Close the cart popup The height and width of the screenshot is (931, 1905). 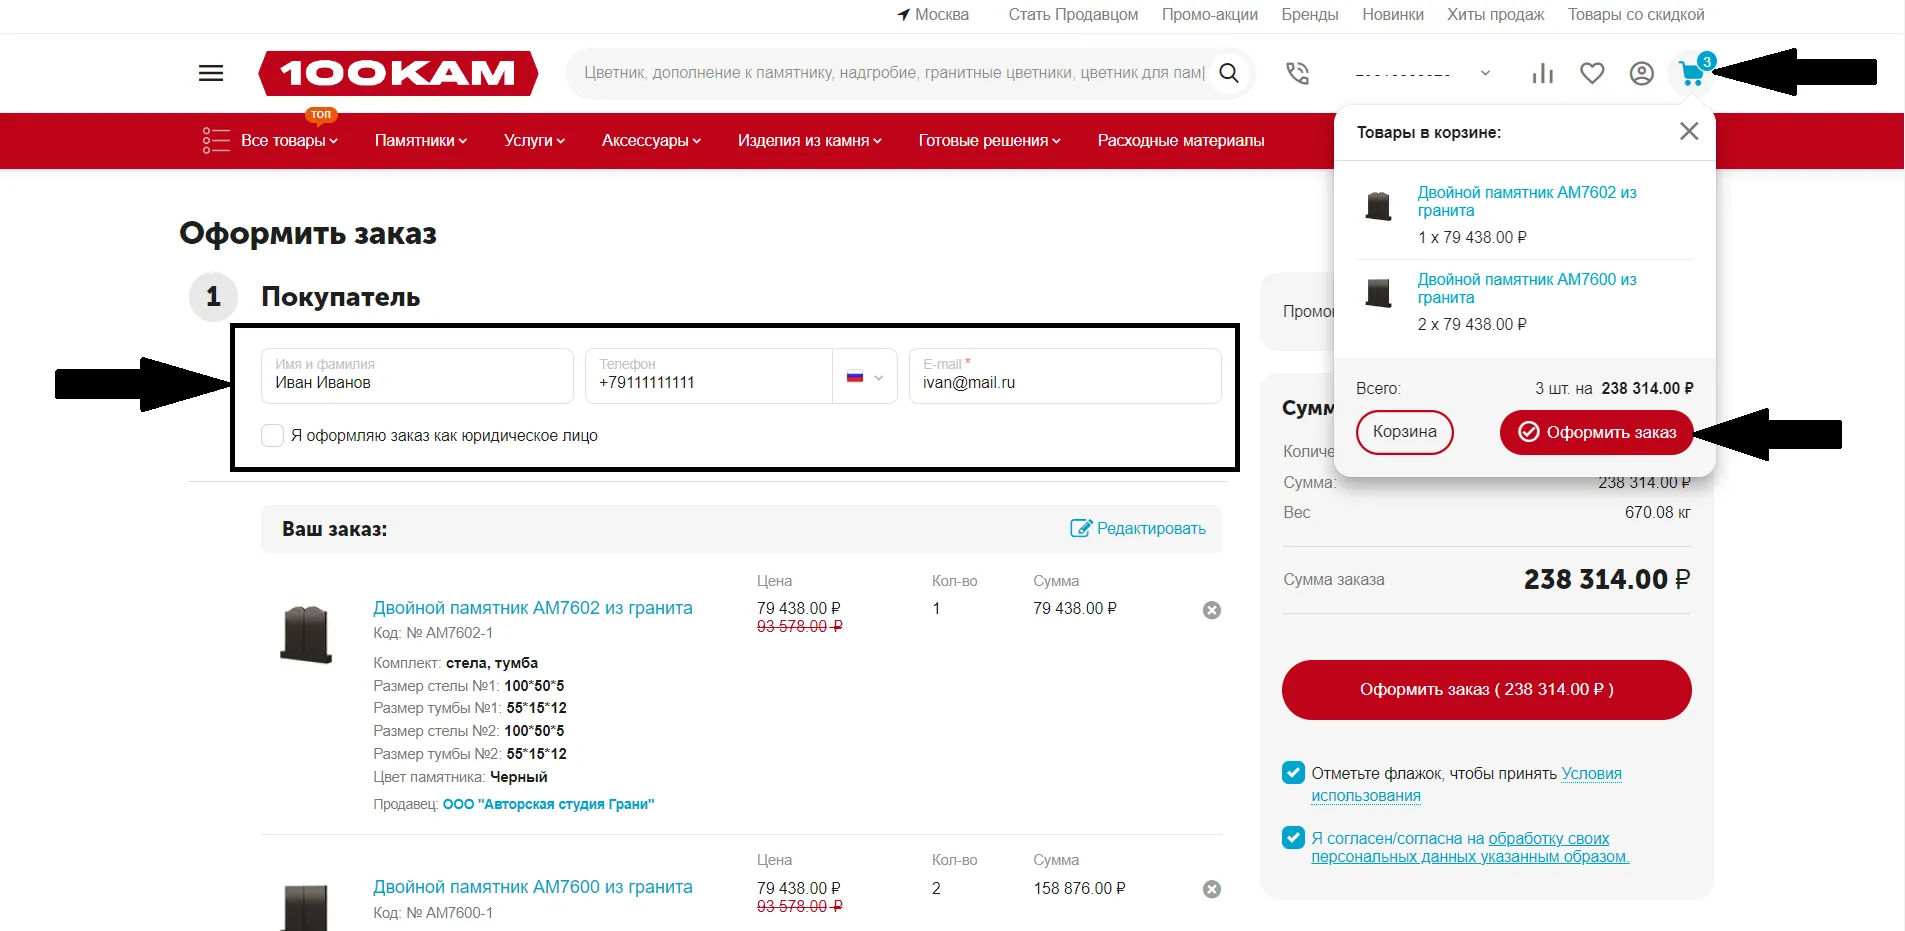pos(1688,131)
